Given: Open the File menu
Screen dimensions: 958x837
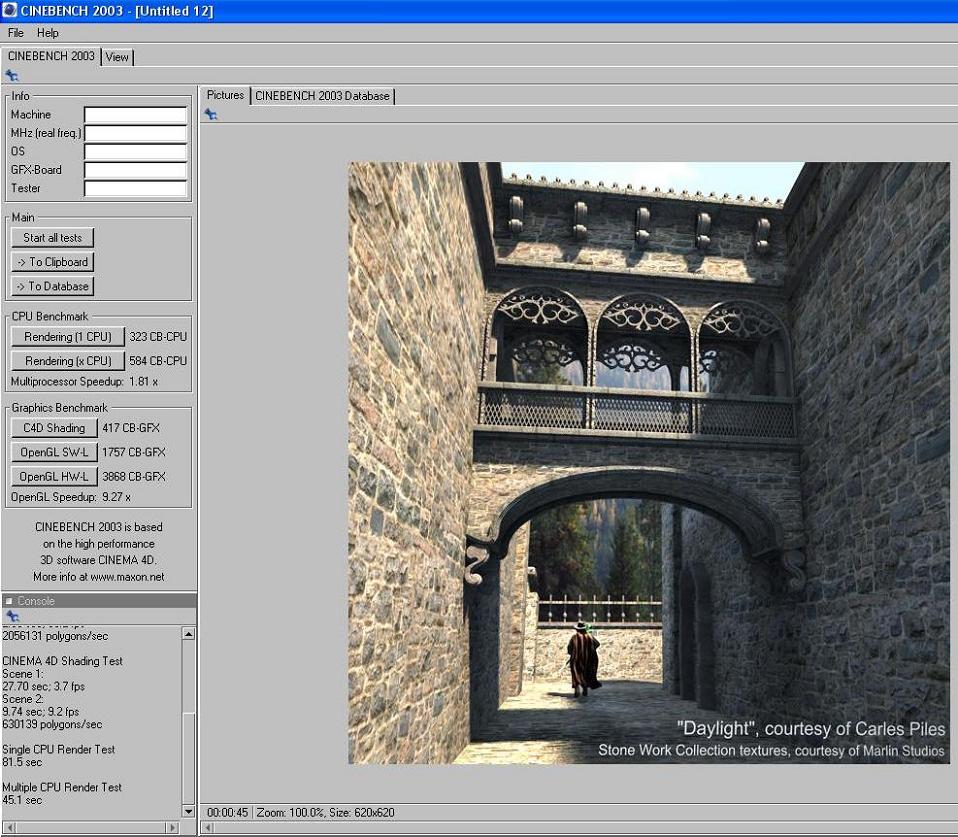Looking at the screenshot, I should coord(16,33).
